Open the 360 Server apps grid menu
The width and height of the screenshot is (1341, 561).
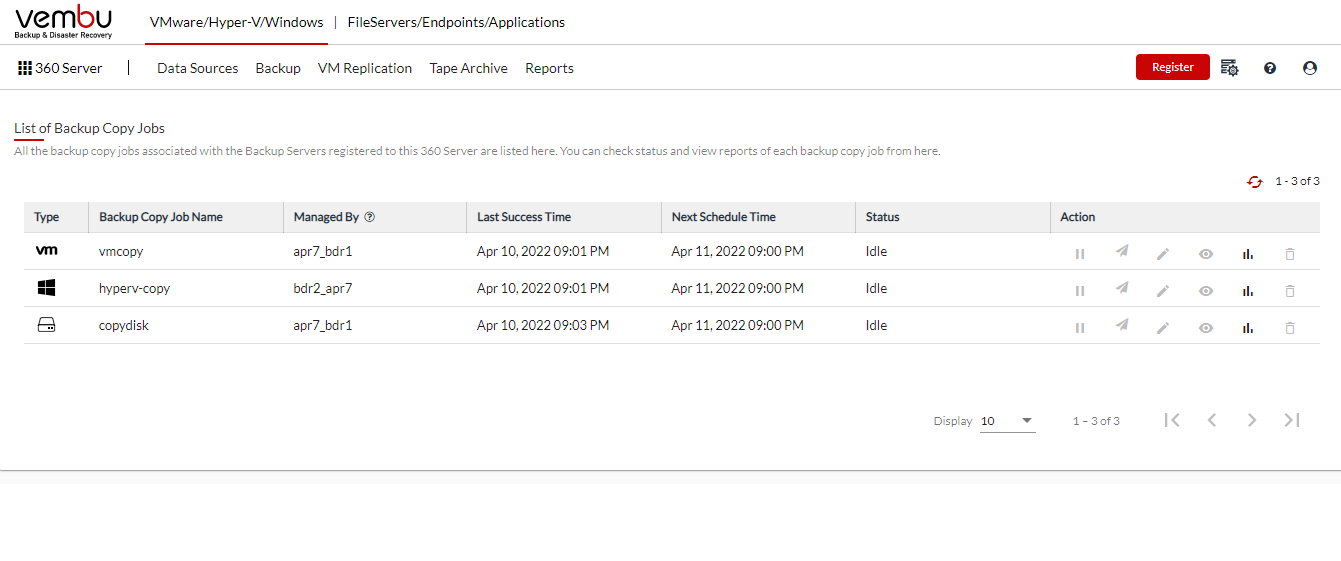pyautogui.click(x=25, y=68)
